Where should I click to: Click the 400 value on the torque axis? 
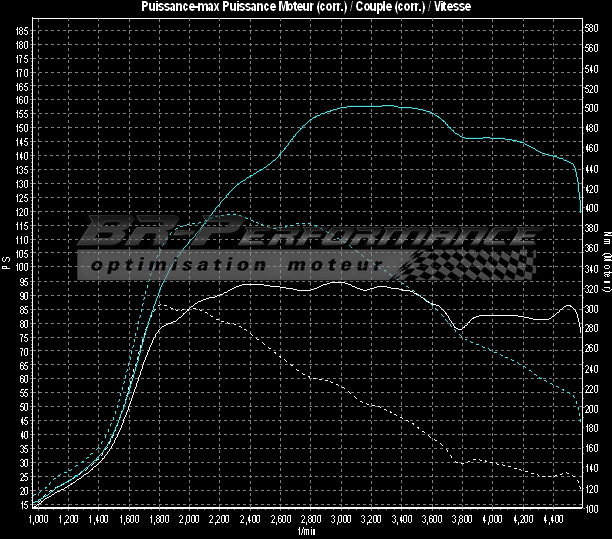592,208
